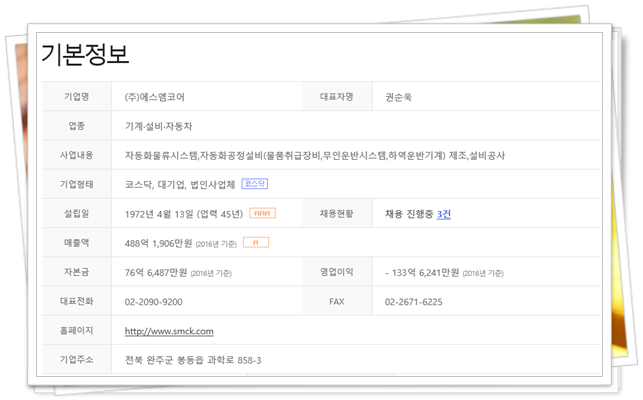Viewport: 643px width, 400px height.
Task: Select the fax number 02-2671-6225
Action: pyautogui.click(x=413, y=302)
